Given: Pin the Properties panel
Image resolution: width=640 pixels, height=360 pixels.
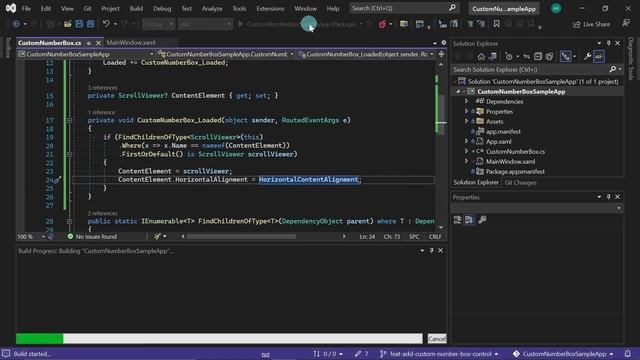Looking at the screenshot, I should pyautogui.click(x=608, y=197).
